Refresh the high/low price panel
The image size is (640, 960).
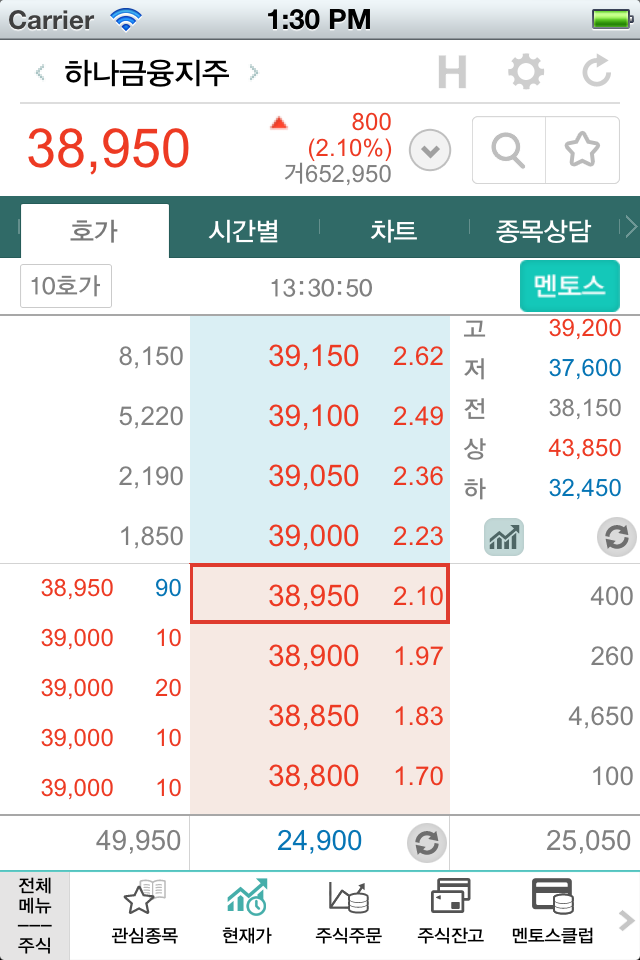click(616, 537)
